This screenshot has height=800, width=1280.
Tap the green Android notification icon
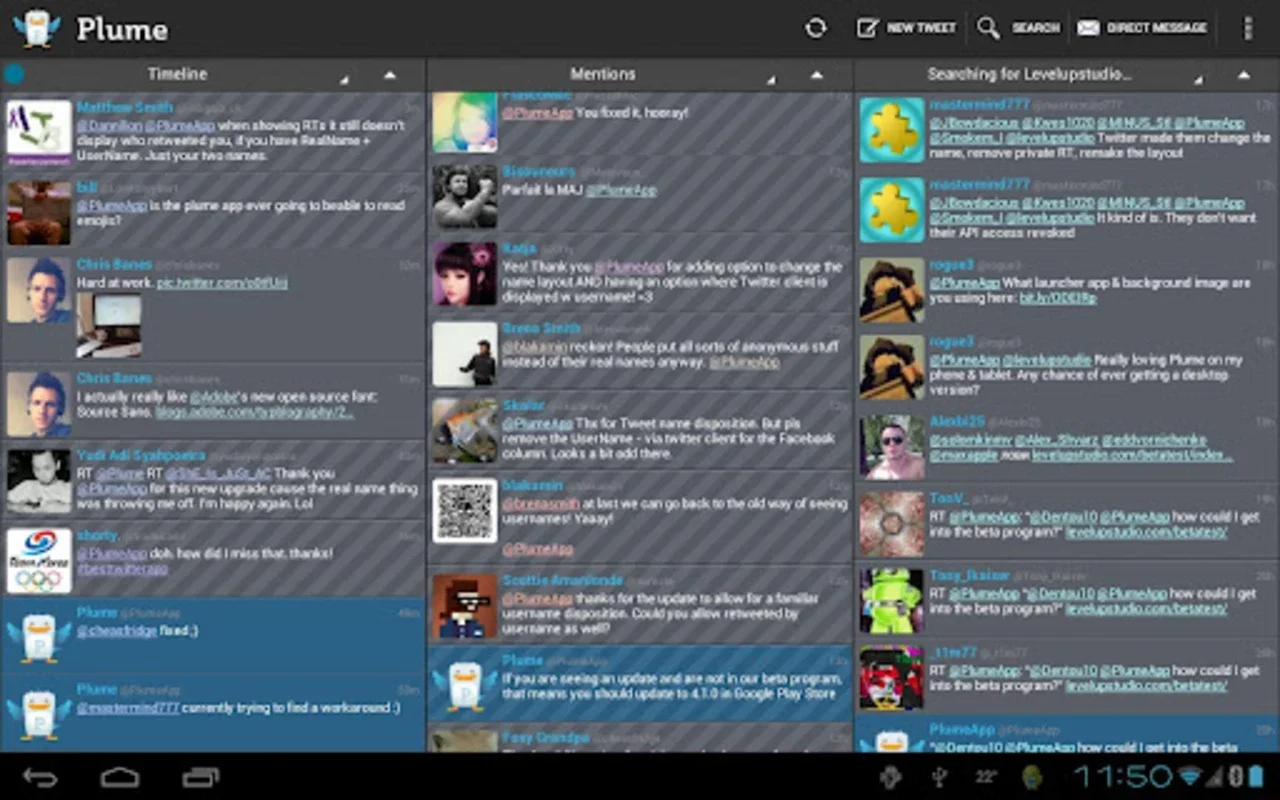[x=1033, y=776]
